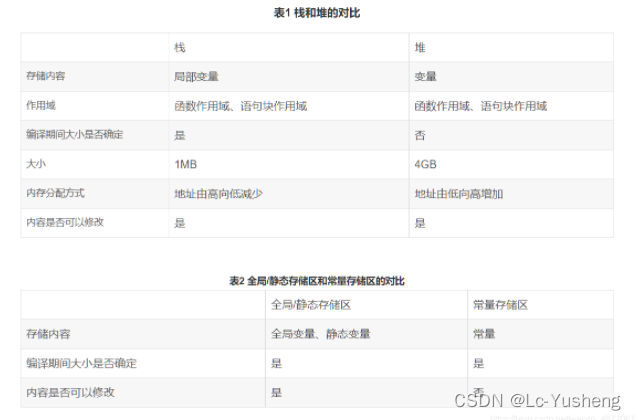Select the 4GB size cell

(x=426, y=164)
